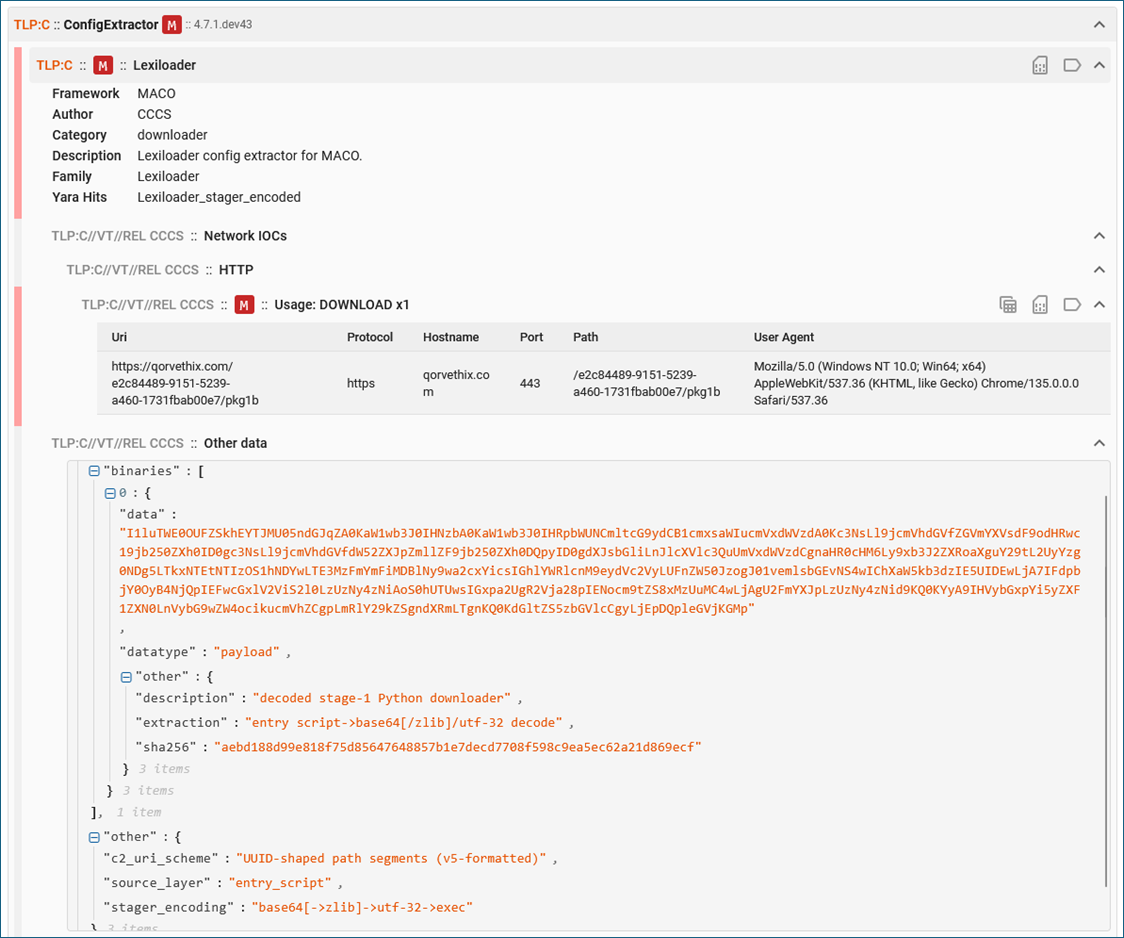Screen dimensions: 1124x938
Task: Collapse the ConfigExtractor section with its chevron
Action: [1099, 25]
